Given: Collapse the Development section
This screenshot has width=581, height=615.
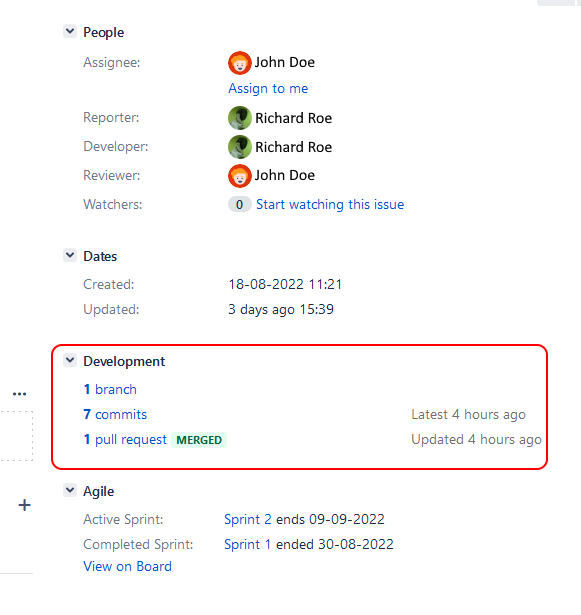Looking at the screenshot, I should click(70, 360).
